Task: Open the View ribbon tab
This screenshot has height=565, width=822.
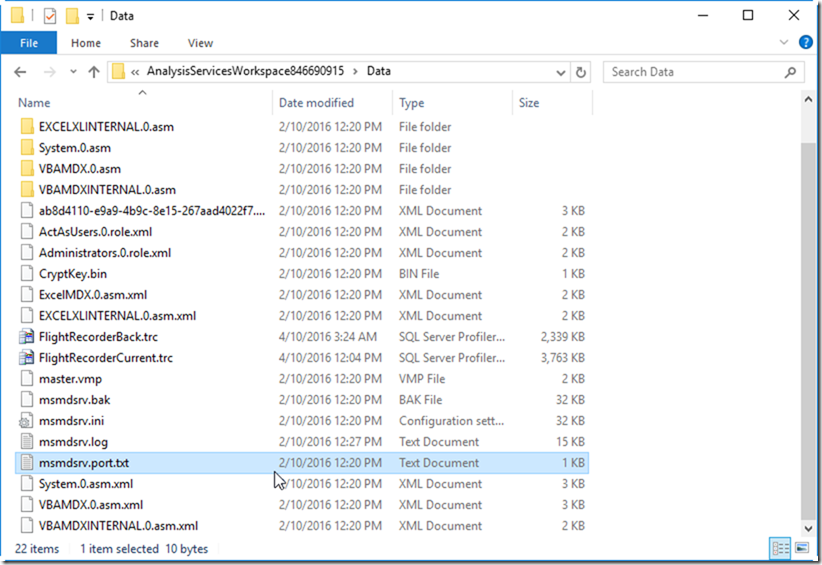Action: click(x=200, y=43)
